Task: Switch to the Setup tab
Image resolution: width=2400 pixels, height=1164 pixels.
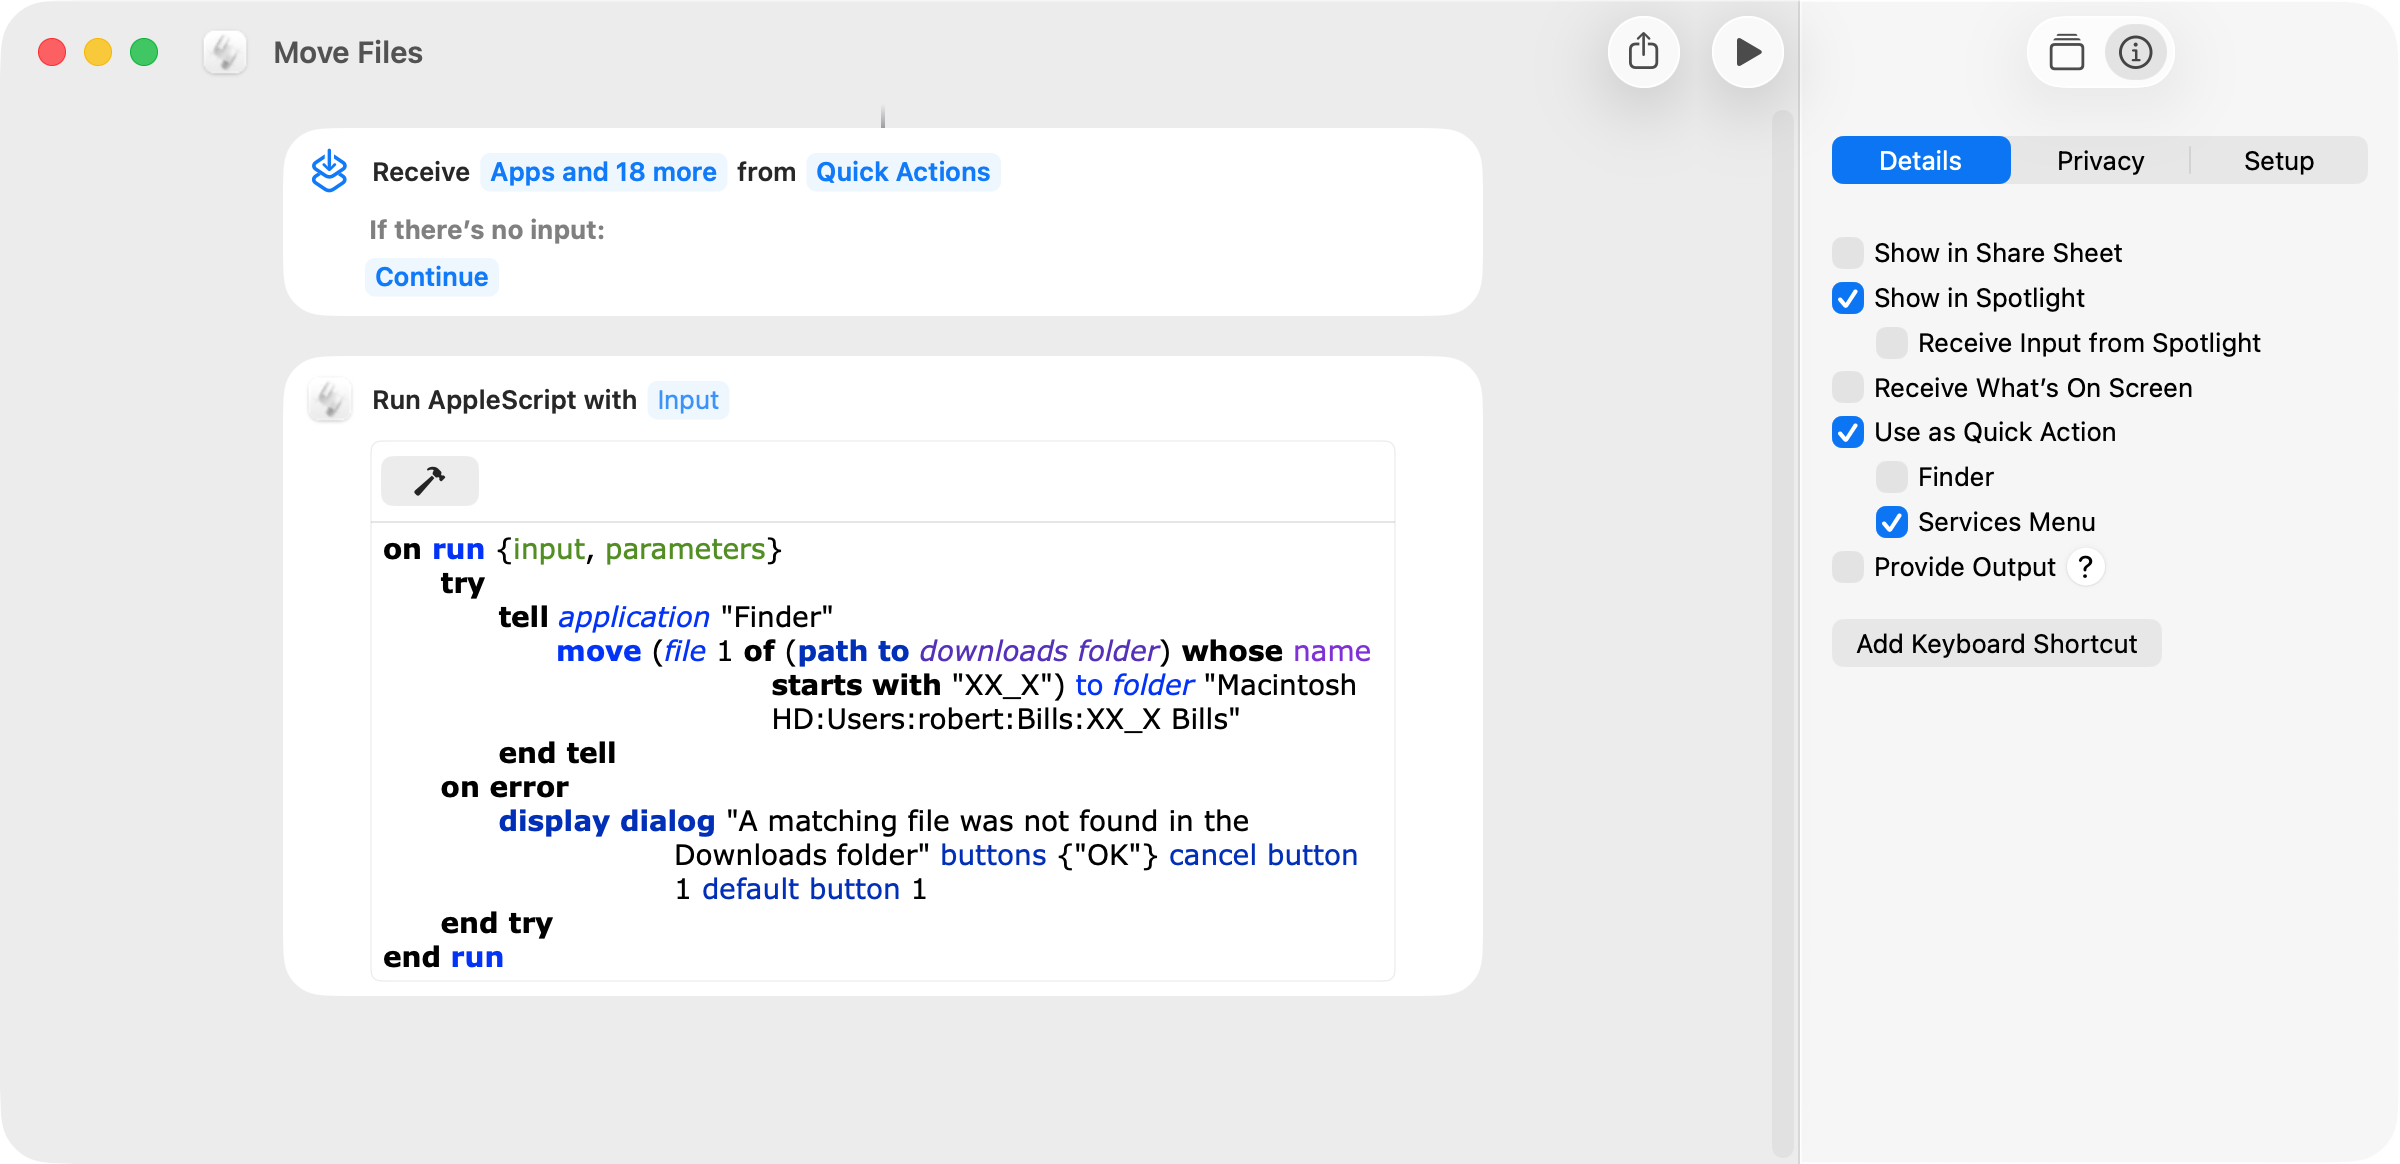Action: coord(2278,161)
